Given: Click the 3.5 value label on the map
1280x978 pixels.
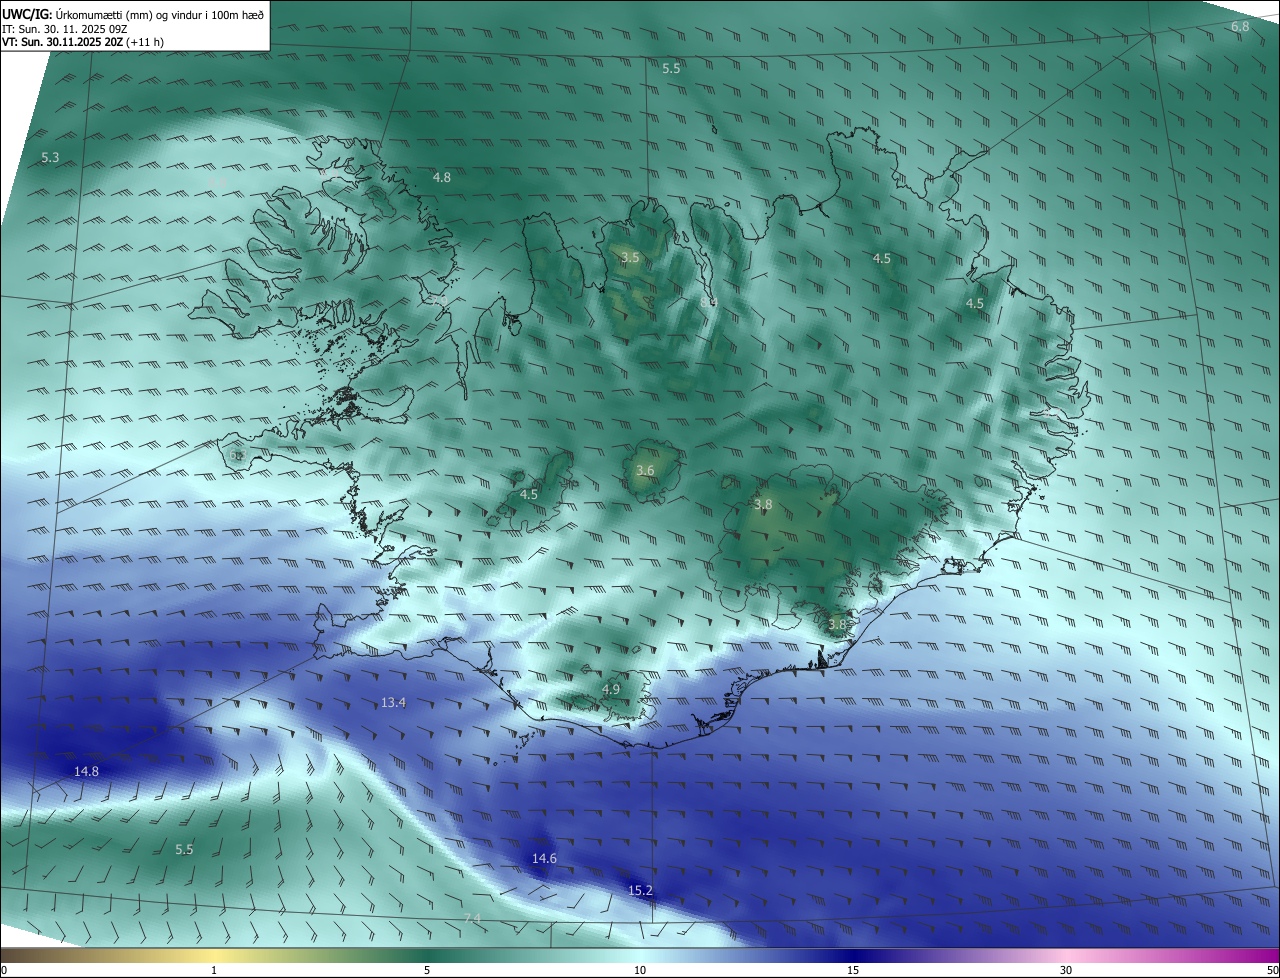Looking at the screenshot, I should (630, 258).
